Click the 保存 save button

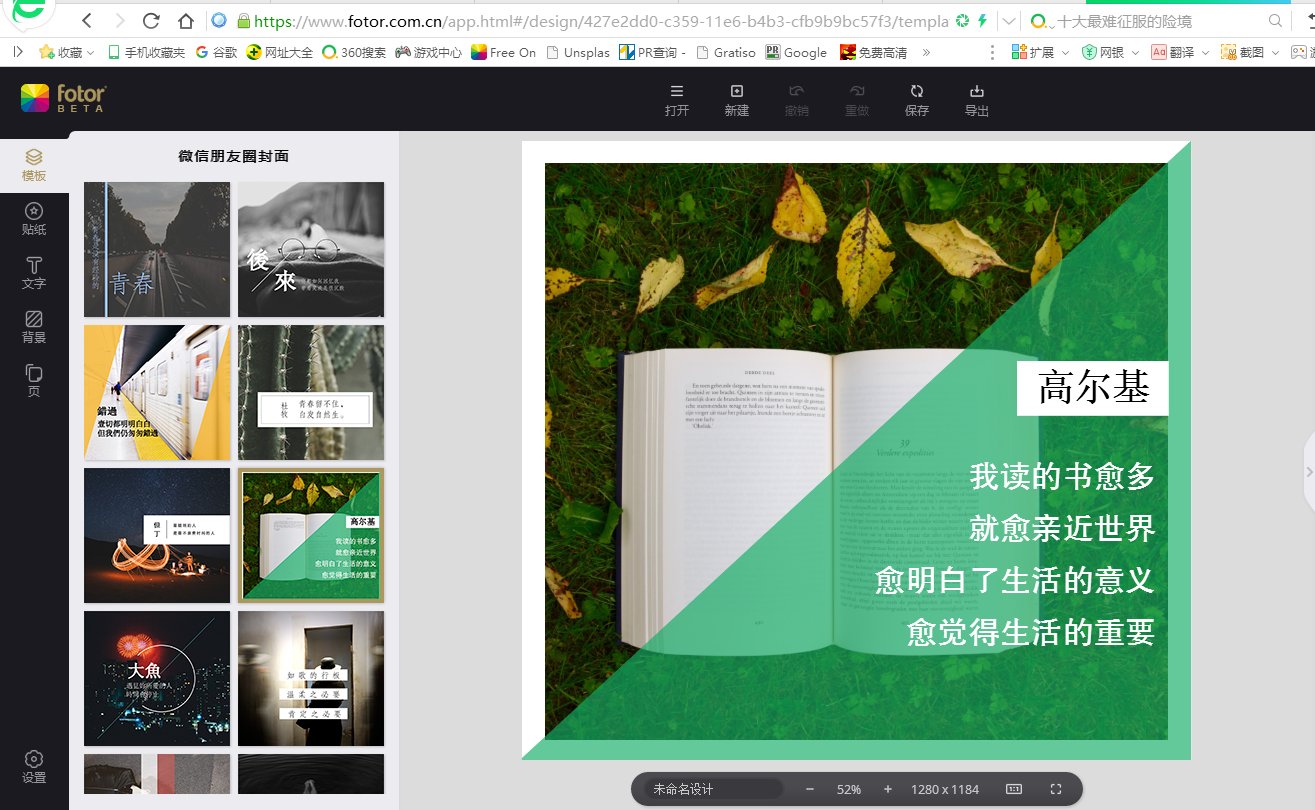click(x=916, y=100)
